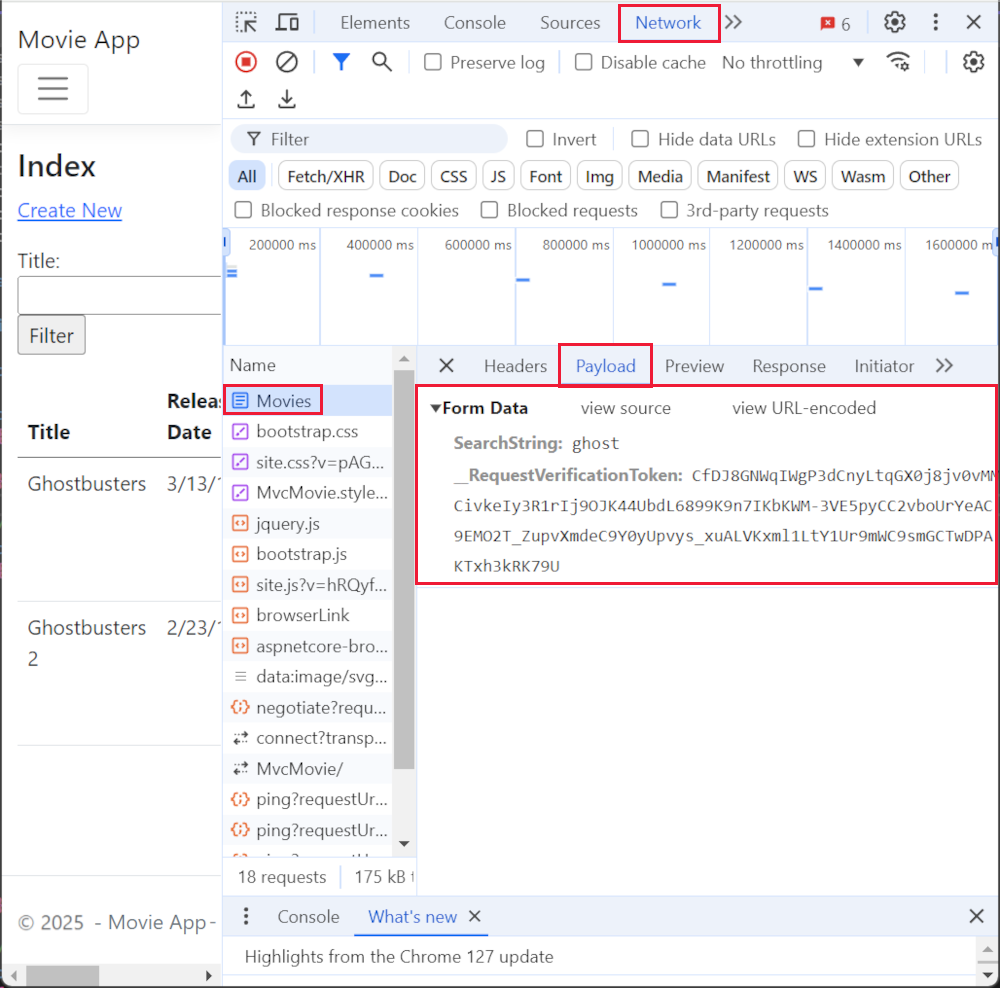This screenshot has width=1000, height=988.
Task: Select the Network panel tab
Action: click(668, 23)
